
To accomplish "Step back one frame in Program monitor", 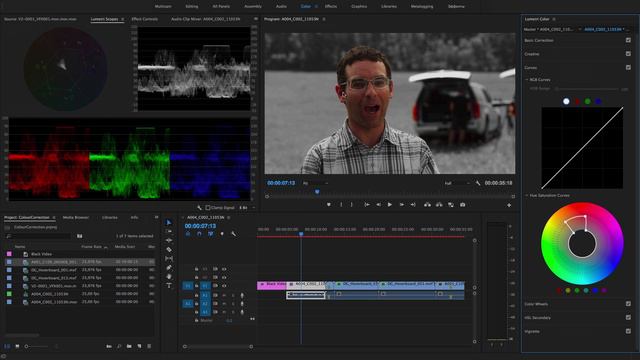I will (378, 204).
